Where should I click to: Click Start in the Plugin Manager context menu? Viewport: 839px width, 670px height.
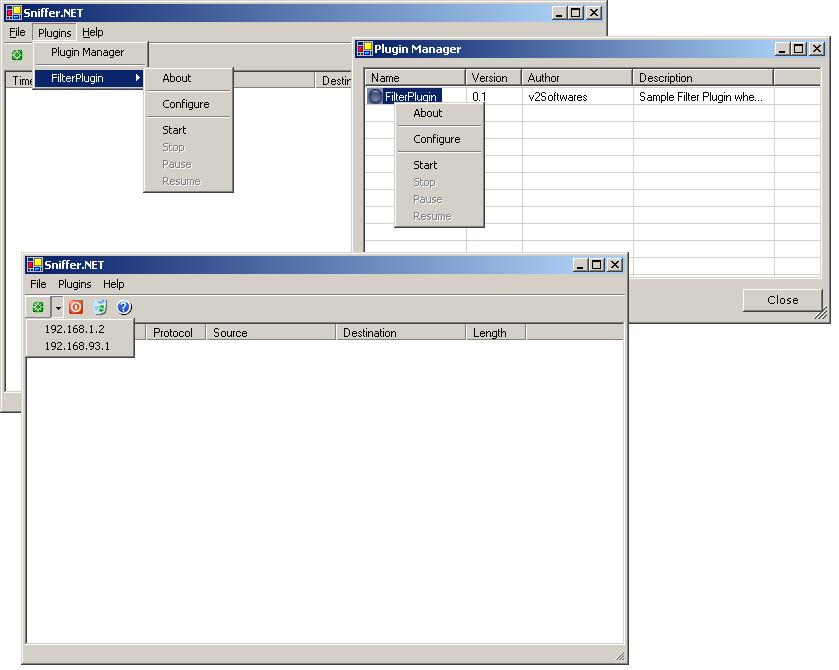(425, 165)
